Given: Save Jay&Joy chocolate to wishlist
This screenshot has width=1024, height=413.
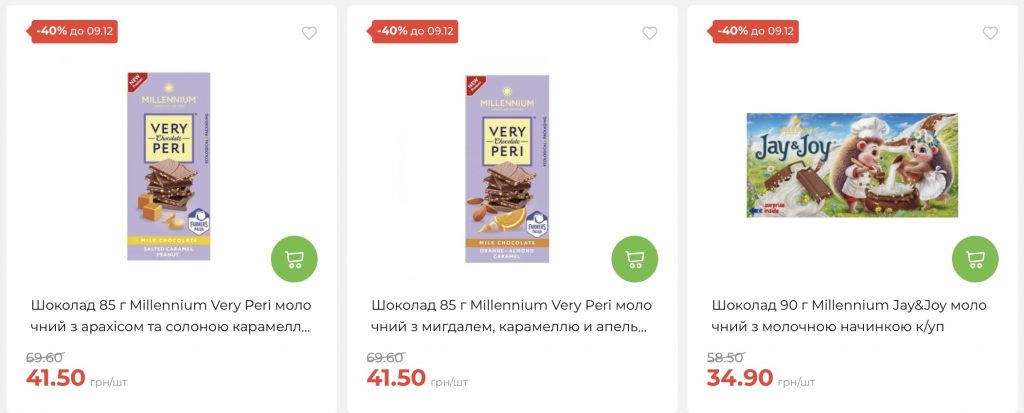Looking at the screenshot, I should (x=990, y=33).
